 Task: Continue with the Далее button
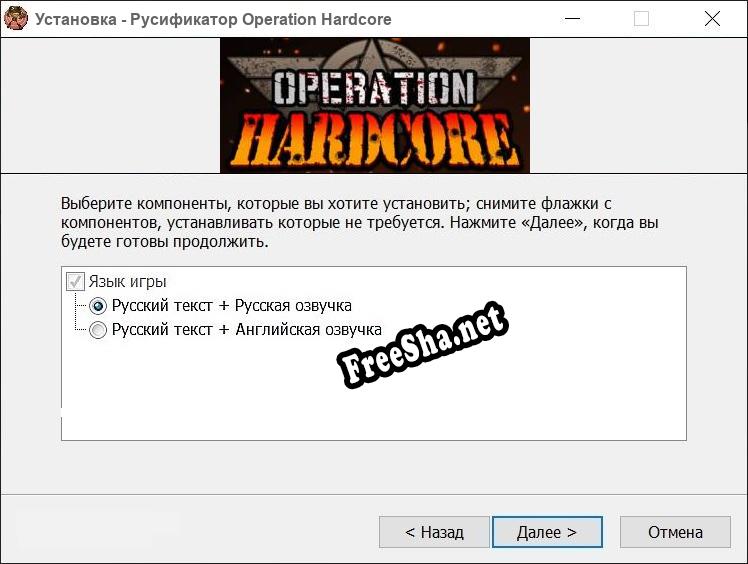(x=547, y=532)
